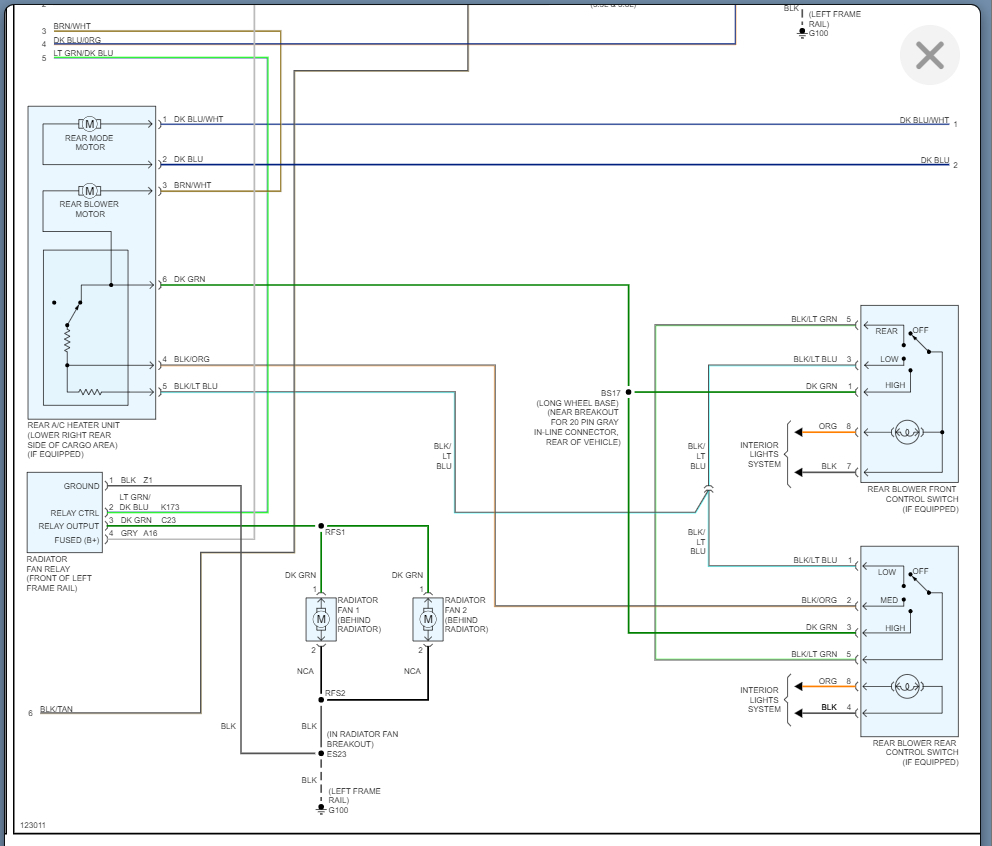Click the Rear Blower Motor symbol

pos(90,190)
